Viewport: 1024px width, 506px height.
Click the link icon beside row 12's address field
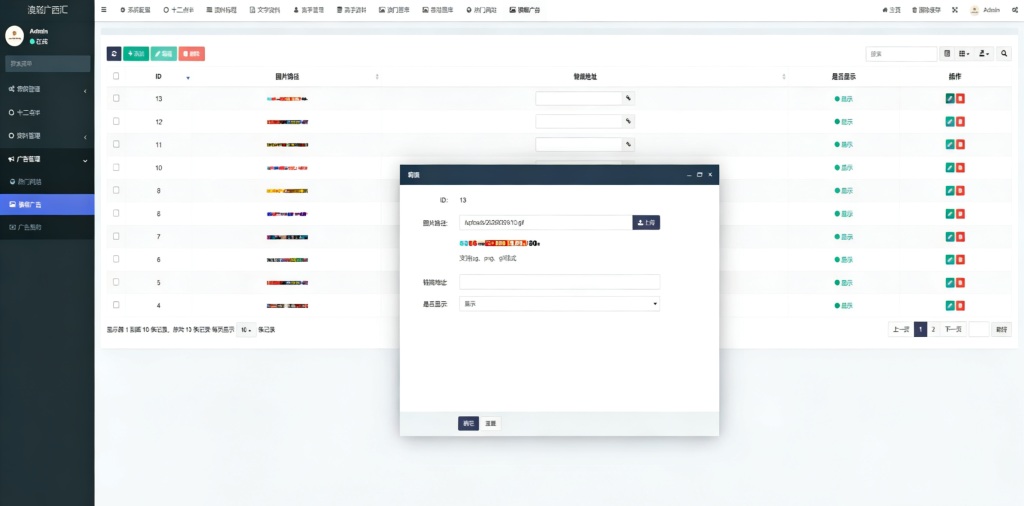click(628, 121)
